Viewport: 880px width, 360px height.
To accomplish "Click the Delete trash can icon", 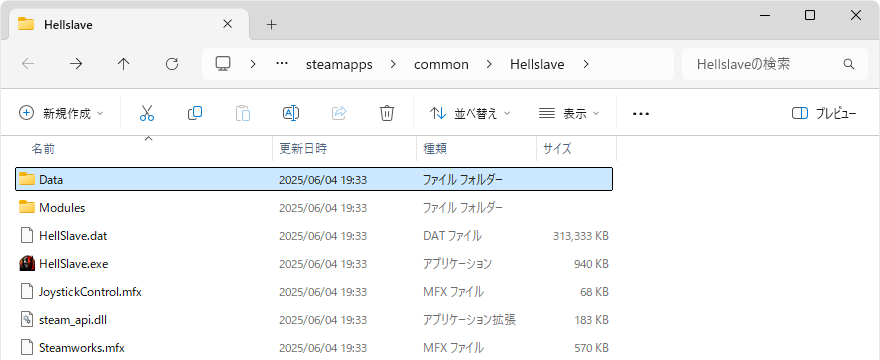I will [387, 113].
